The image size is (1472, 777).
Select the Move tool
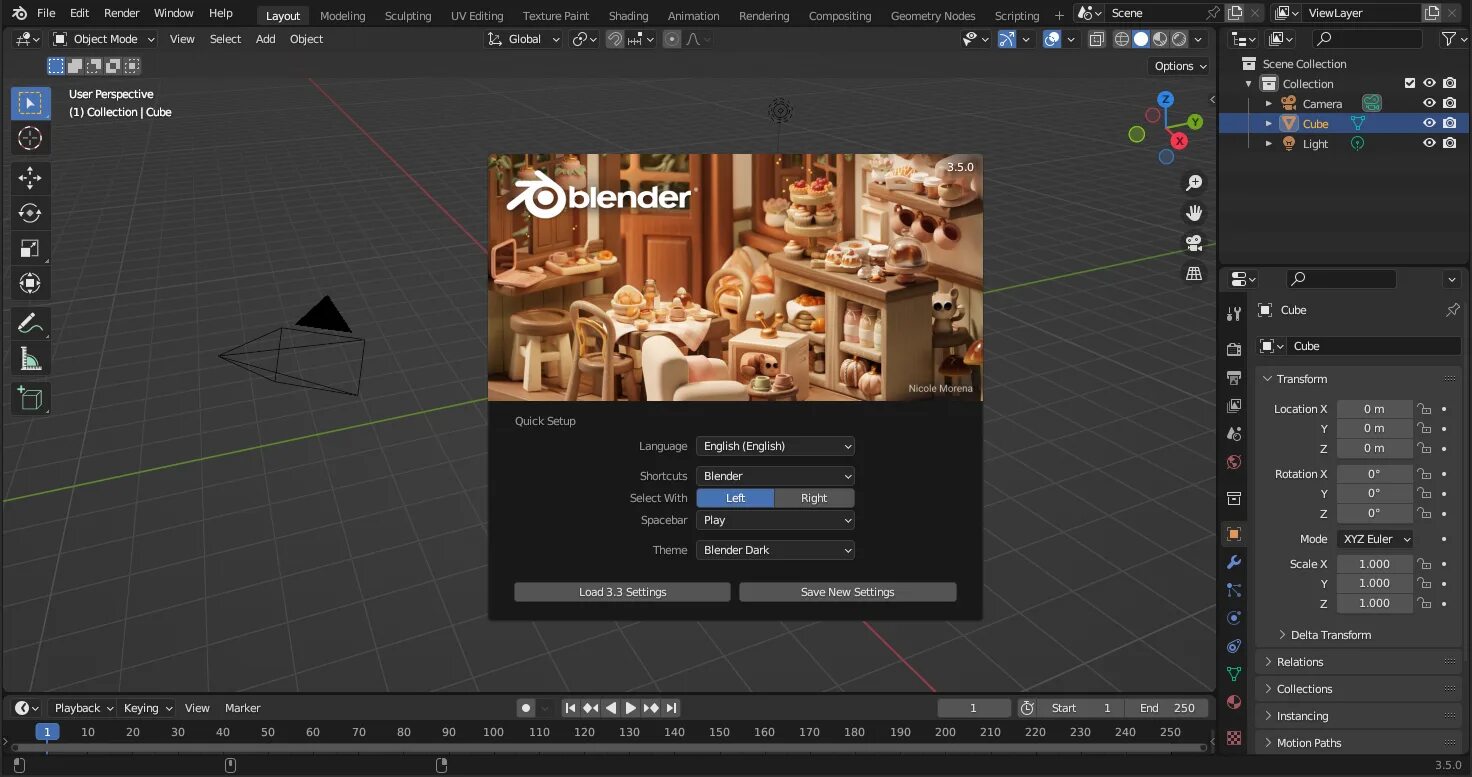(30, 178)
